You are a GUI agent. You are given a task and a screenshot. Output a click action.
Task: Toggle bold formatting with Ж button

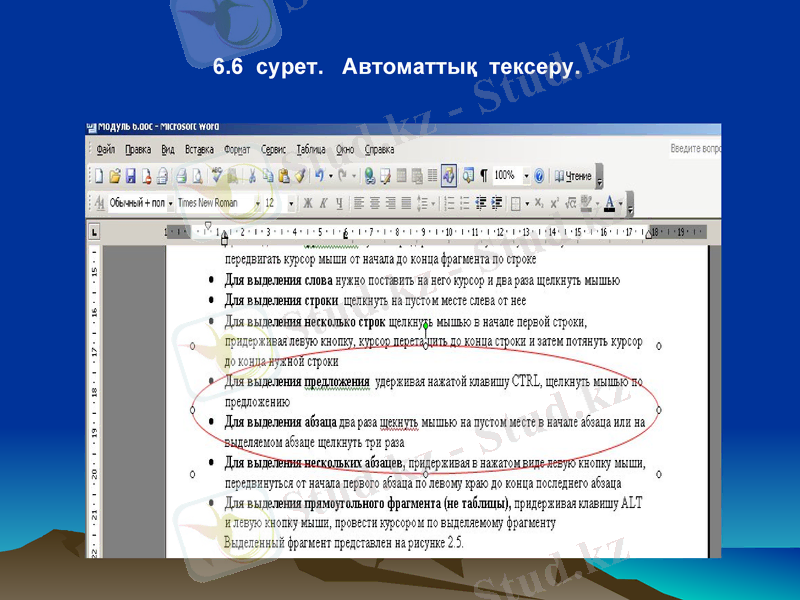(x=307, y=202)
